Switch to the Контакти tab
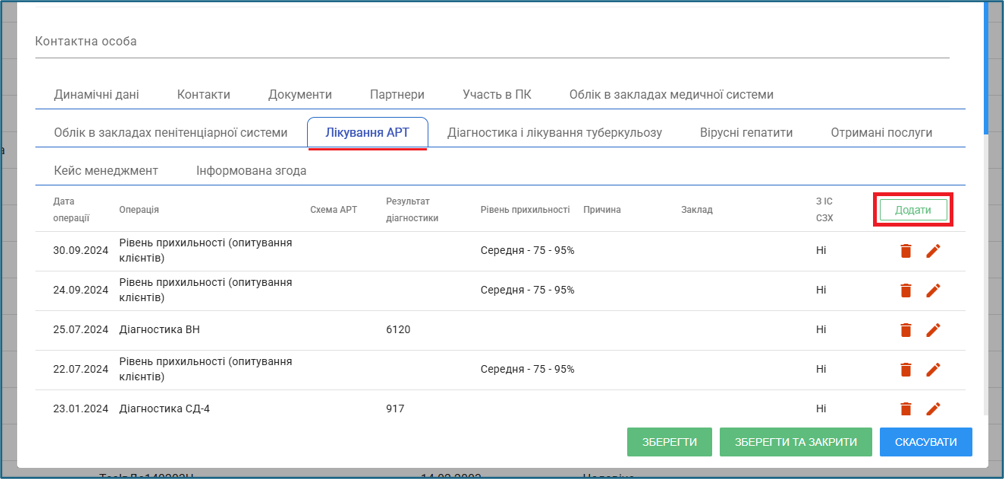 click(x=204, y=95)
